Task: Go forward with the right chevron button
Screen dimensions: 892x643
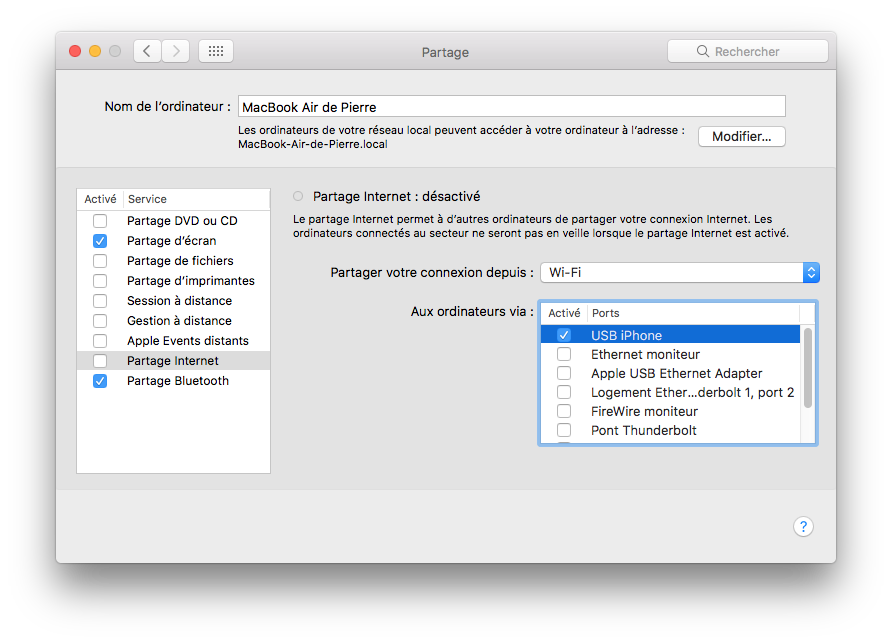Action: tap(176, 51)
